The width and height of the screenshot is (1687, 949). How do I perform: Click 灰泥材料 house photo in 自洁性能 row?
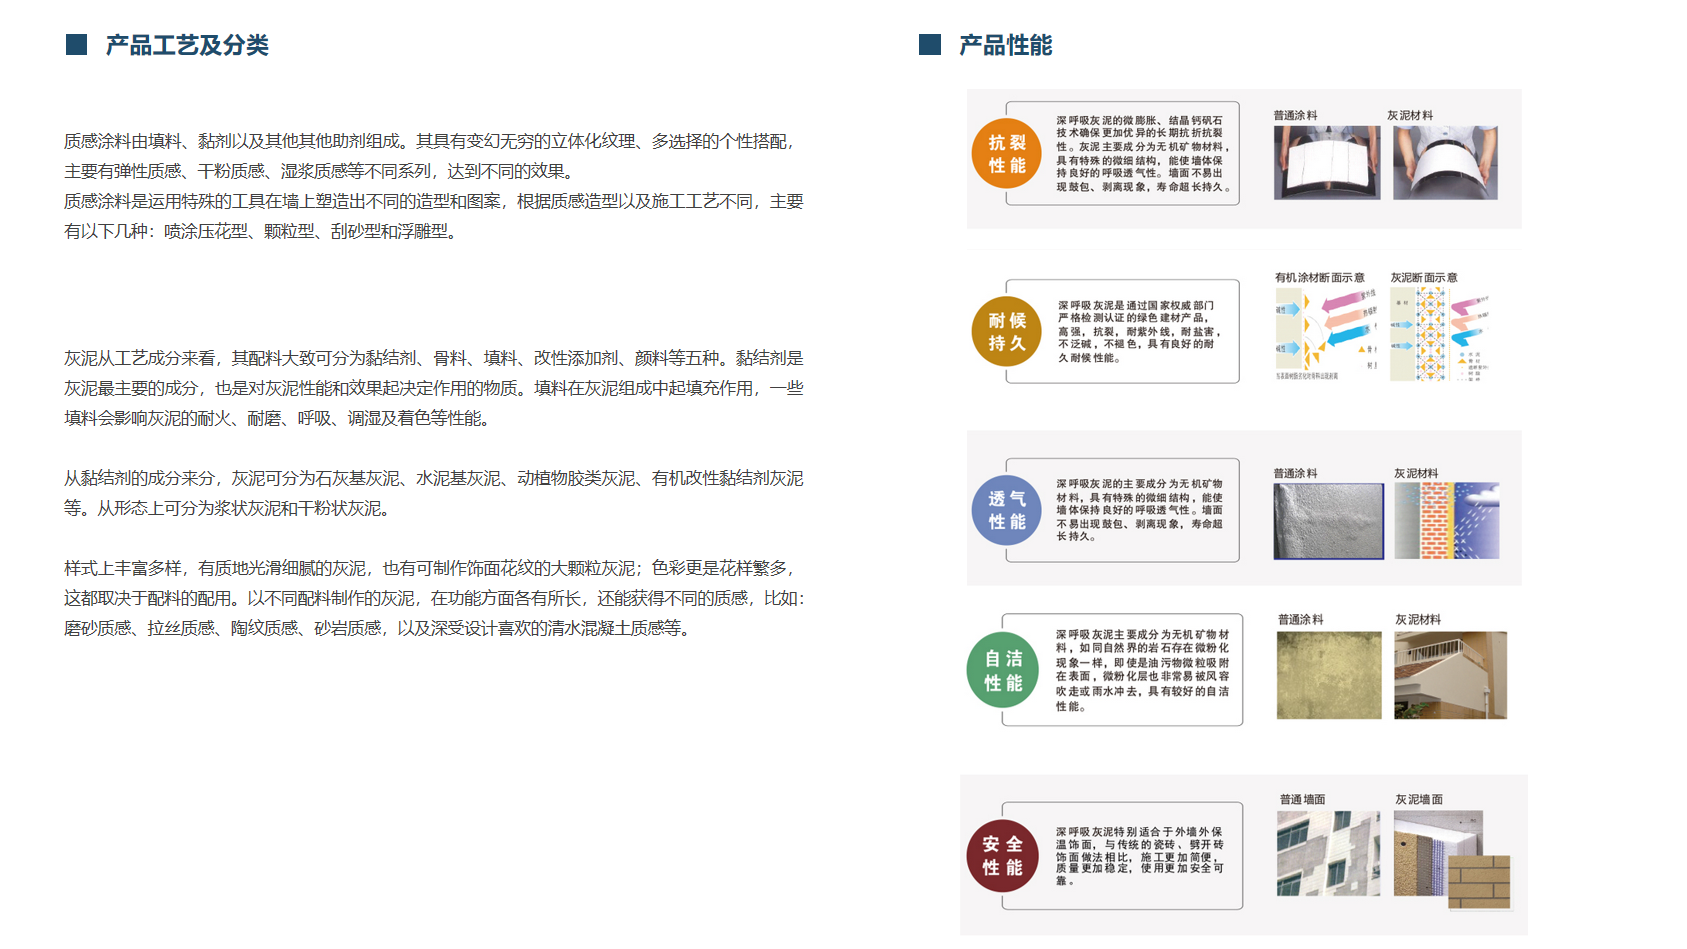[1450, 675]
